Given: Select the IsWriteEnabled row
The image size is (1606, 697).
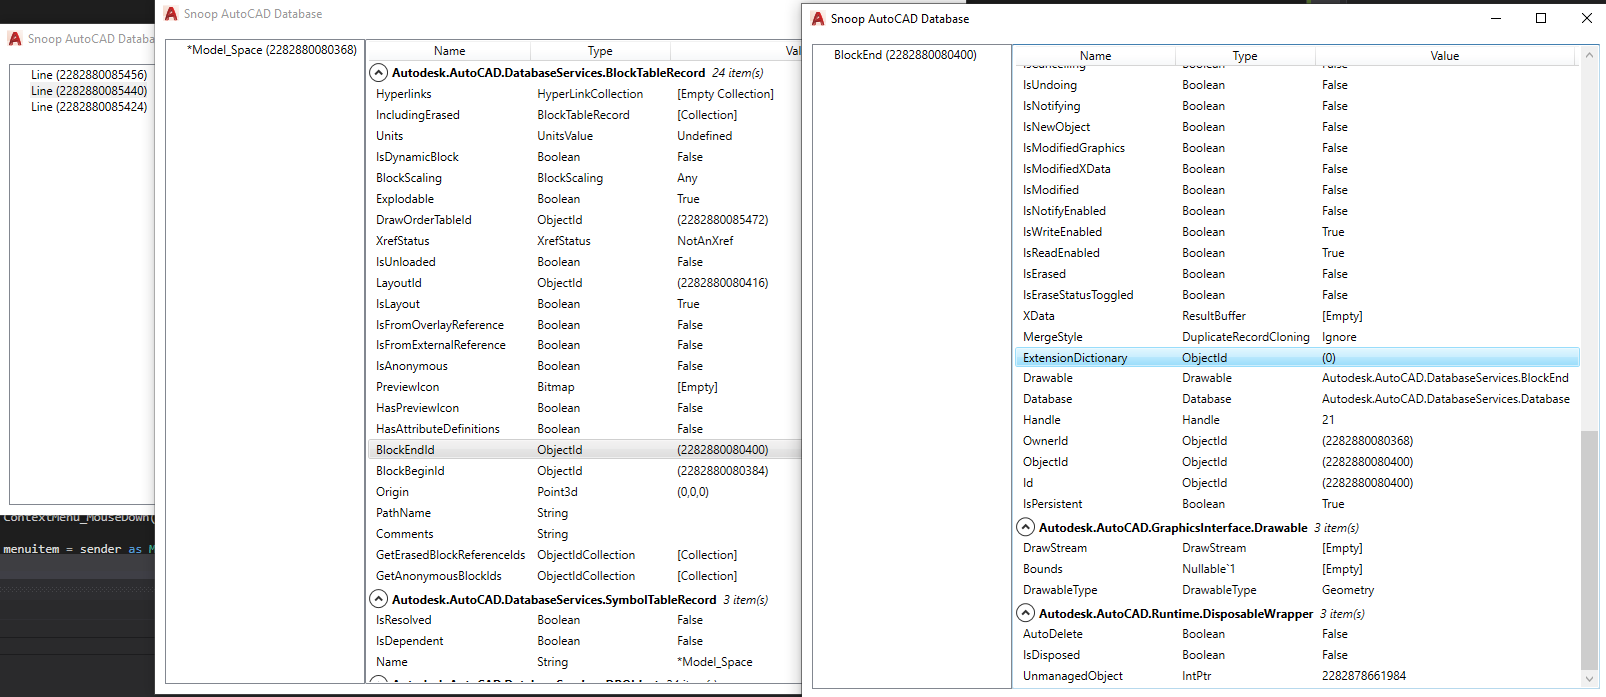Looking at the screenshot, I should click(x=1297, y=232).
